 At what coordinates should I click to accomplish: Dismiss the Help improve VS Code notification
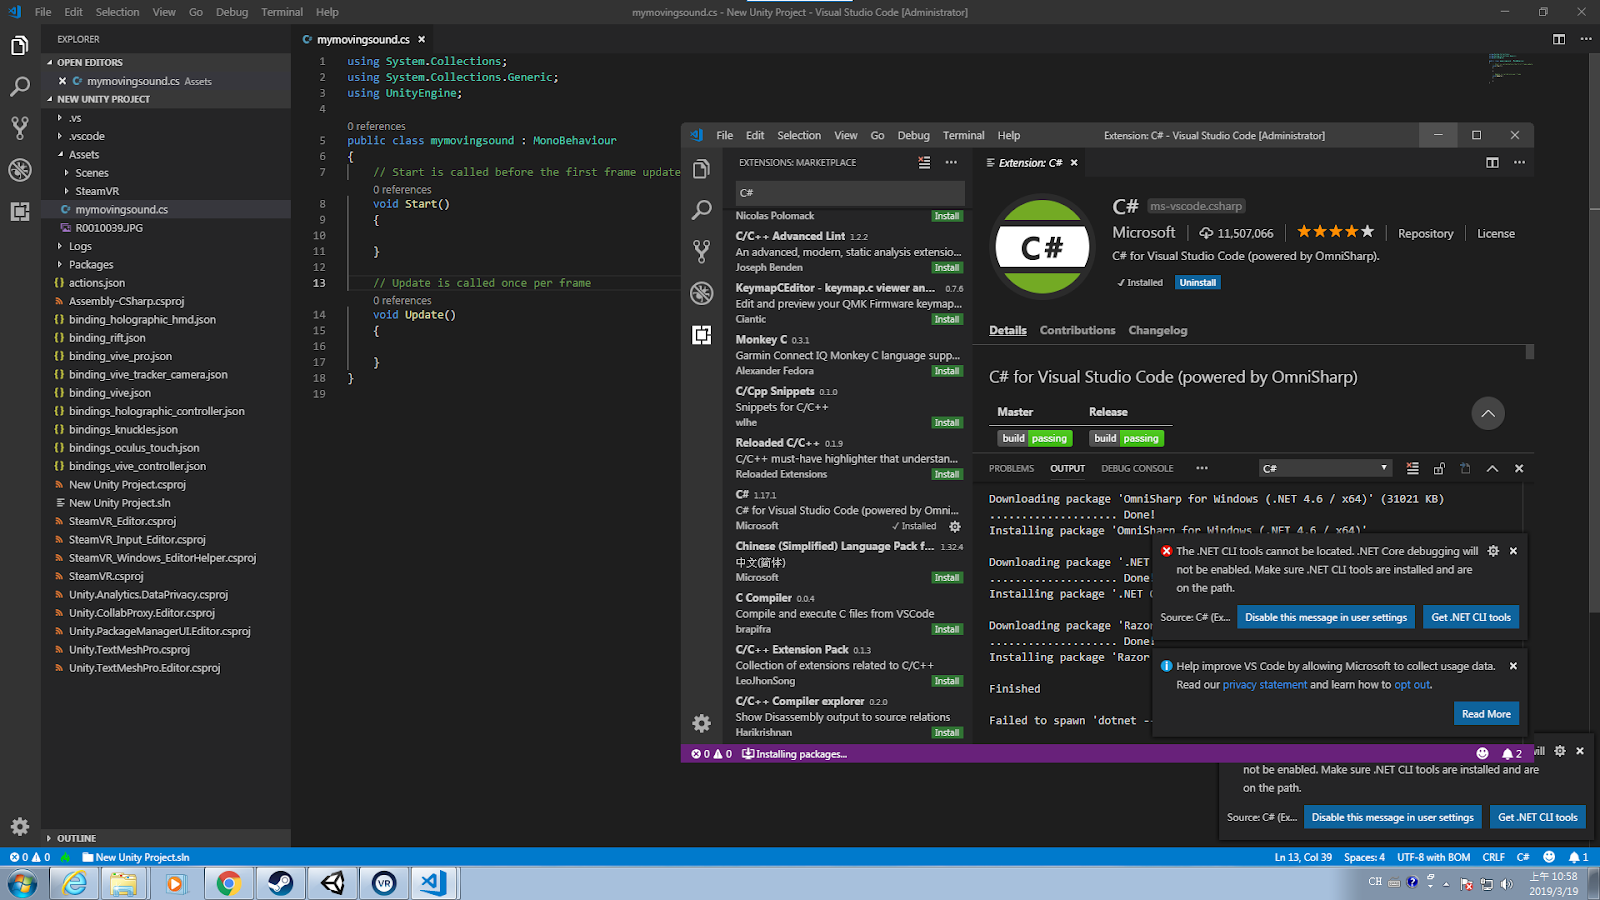click(x=1513, y=666)
